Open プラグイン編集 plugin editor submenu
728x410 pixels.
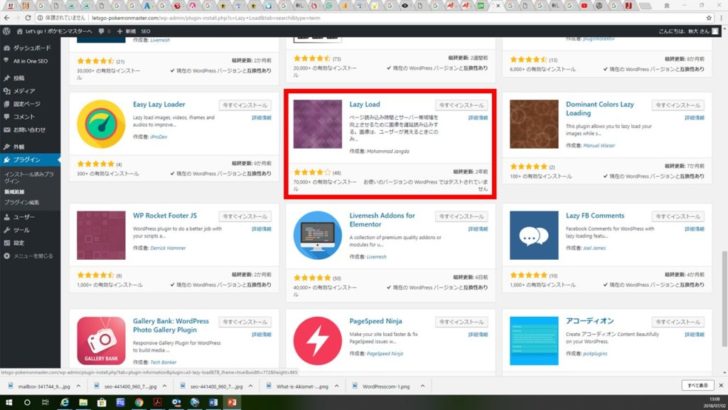21,202
